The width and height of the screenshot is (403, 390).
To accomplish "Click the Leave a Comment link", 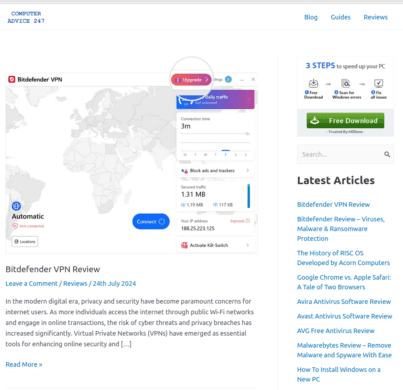I will [31, 284].
